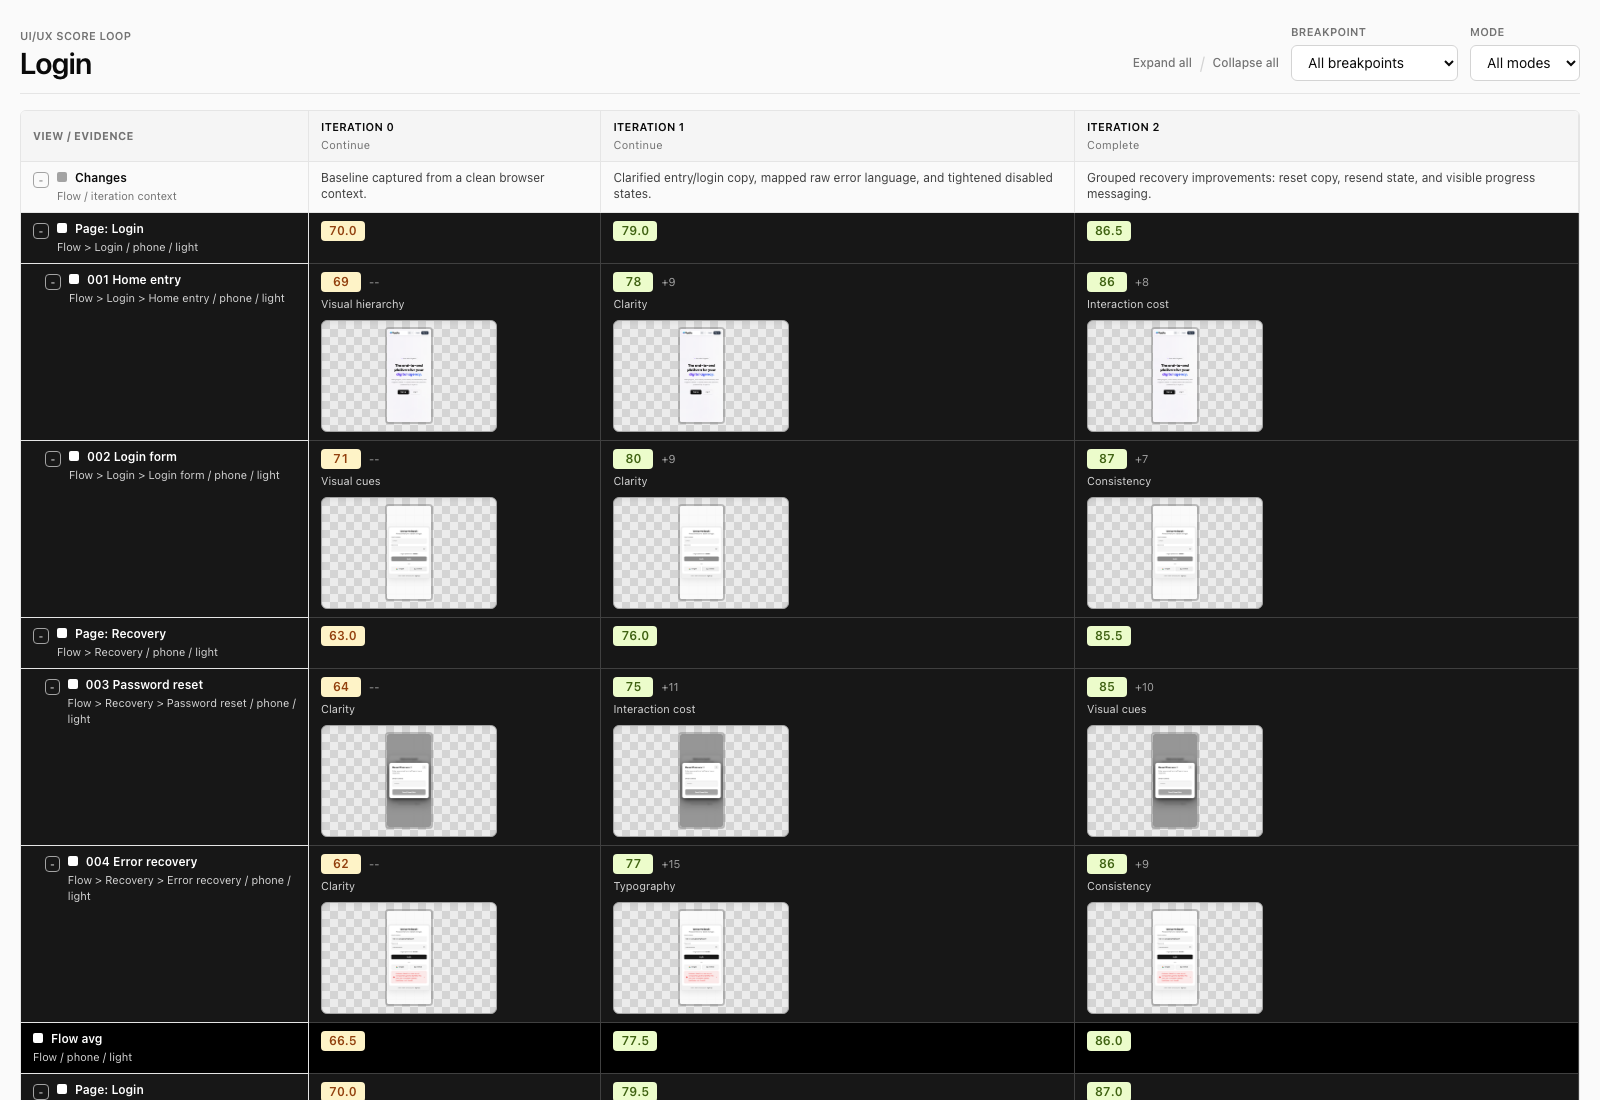Click the 78 score for Home entry

click(633, 282)
